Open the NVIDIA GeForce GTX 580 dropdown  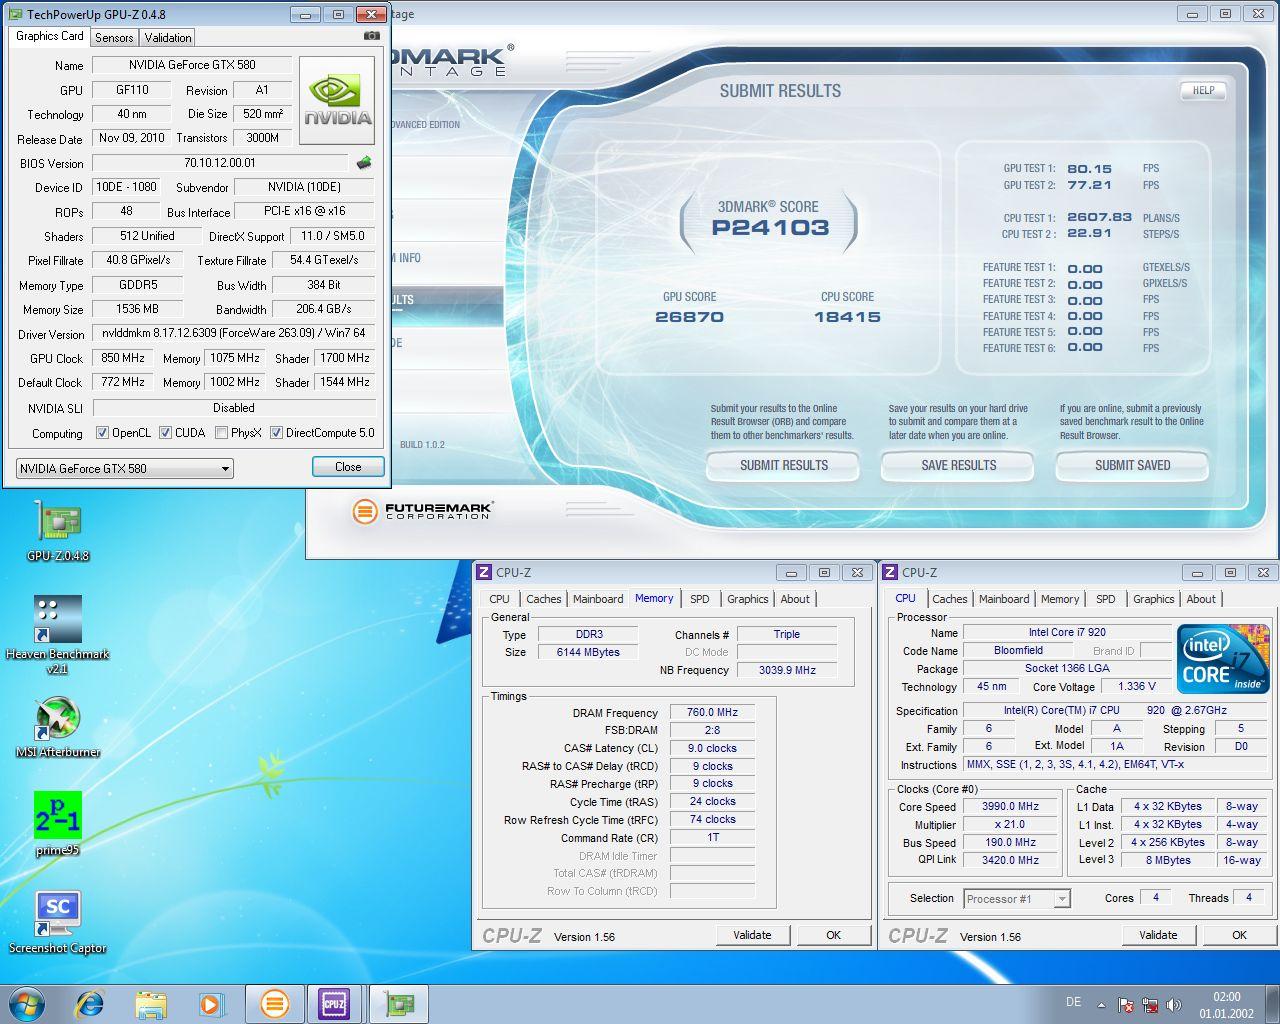coord(125,468)
